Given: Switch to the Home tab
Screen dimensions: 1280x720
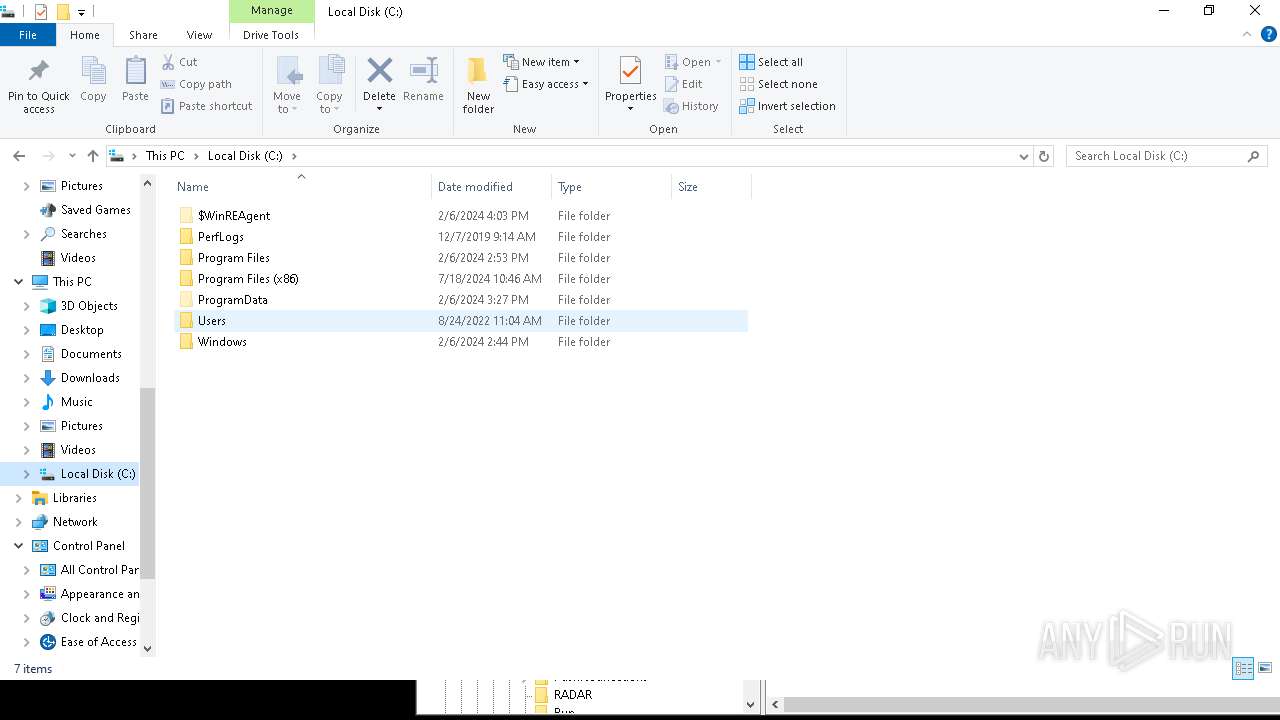Looking at the screenshot, I should click(x=85, y=35).
